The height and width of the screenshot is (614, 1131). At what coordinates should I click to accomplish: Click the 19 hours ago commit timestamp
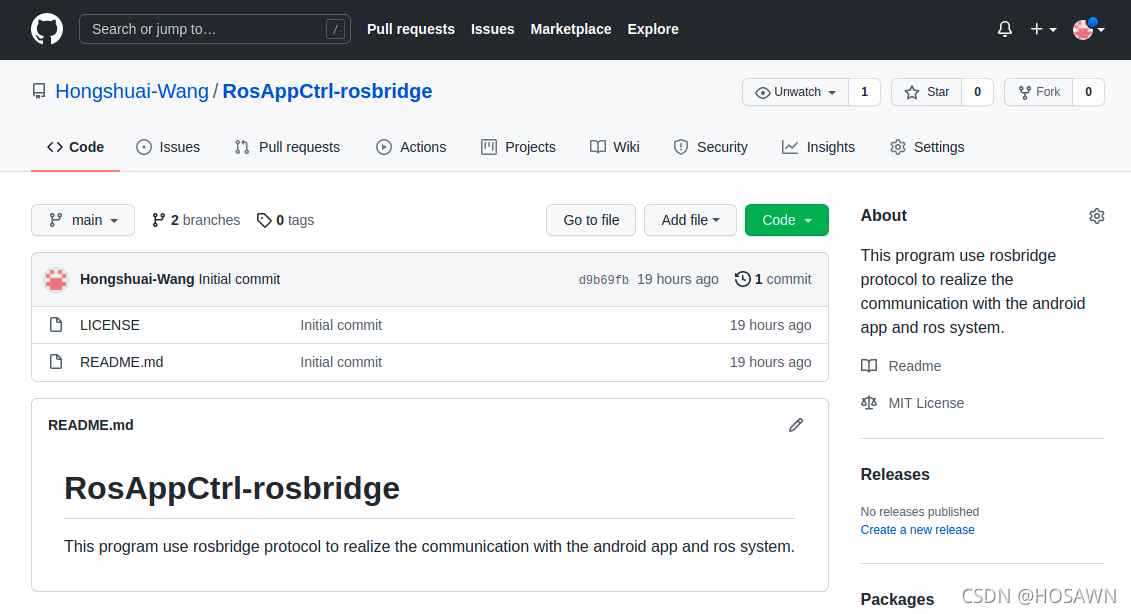tap(677, 279)
